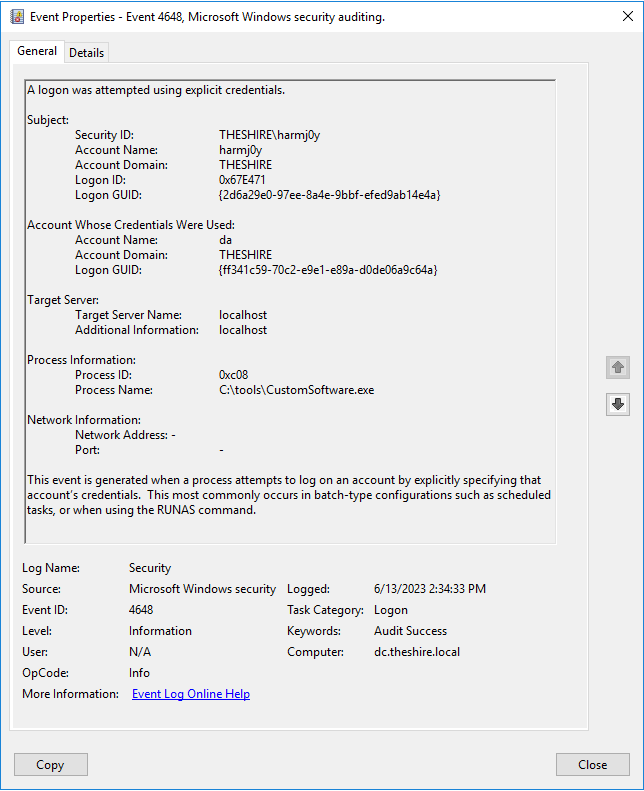644x791 pixels.
Task: Open the Event Log Online Help link
Action: click(191, 694)
